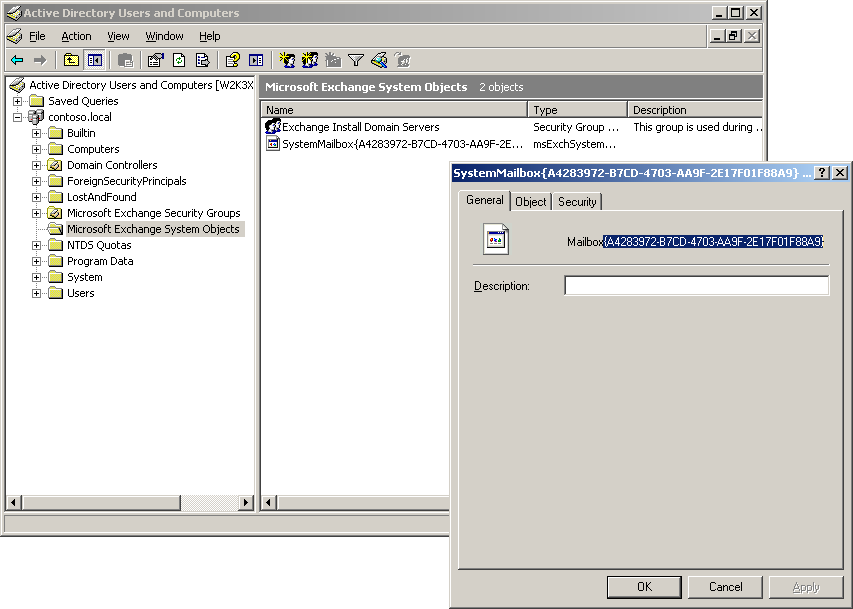Click the Filter options funnel icon
This screenshot has width=853, height=609.
click(x=356, y=60)
